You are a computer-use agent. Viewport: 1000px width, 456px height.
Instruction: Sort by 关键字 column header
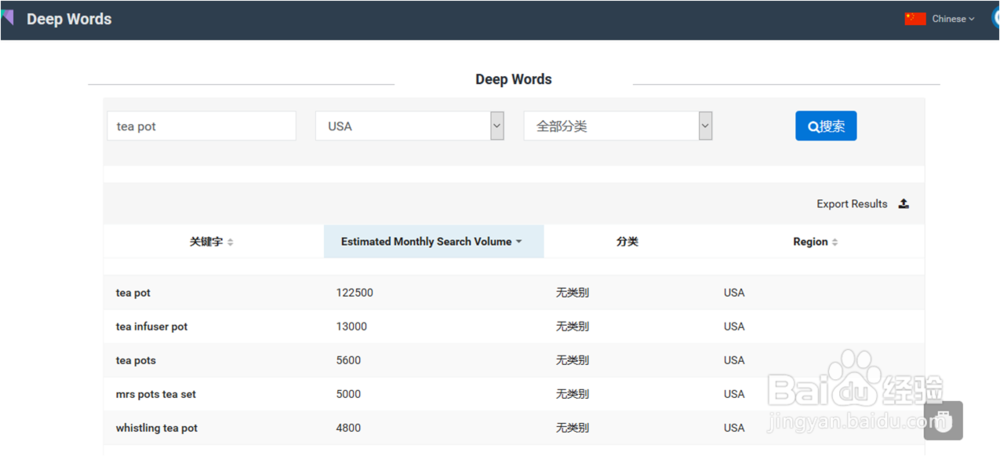[x=212, y=242]
